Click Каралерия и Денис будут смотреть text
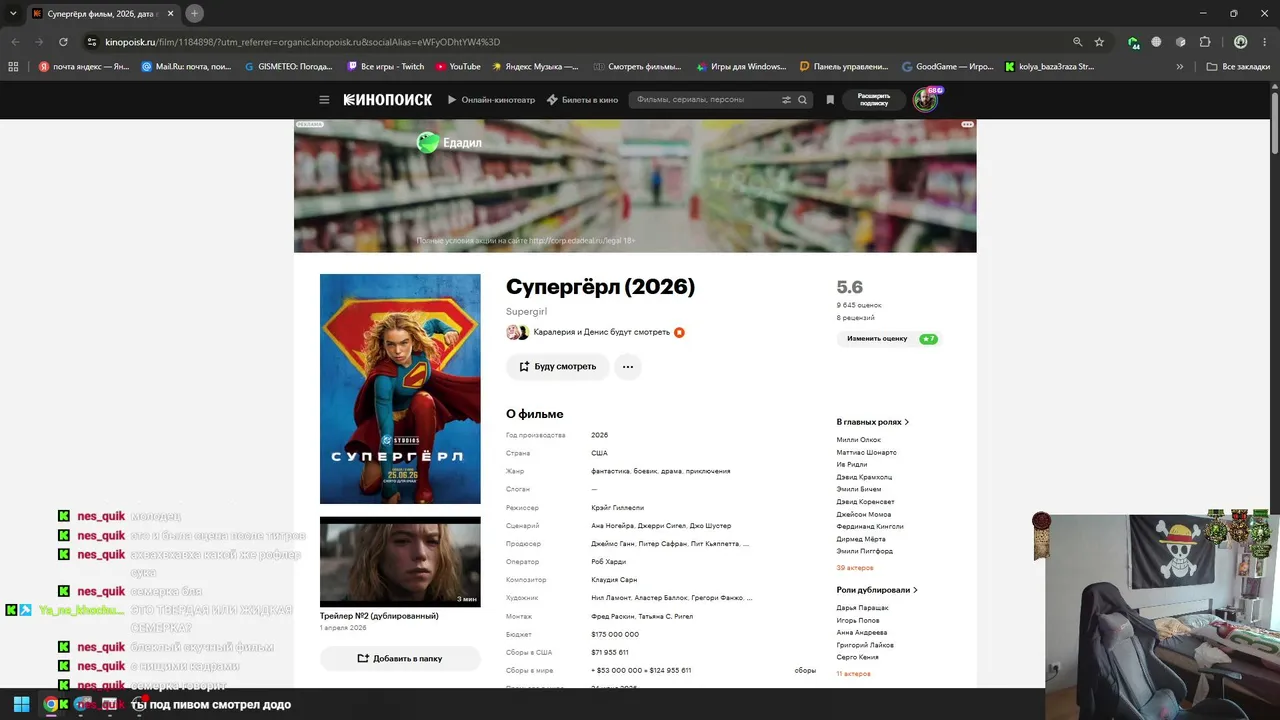The width and height of the screenshot is (1280, 720). (602, 332)
